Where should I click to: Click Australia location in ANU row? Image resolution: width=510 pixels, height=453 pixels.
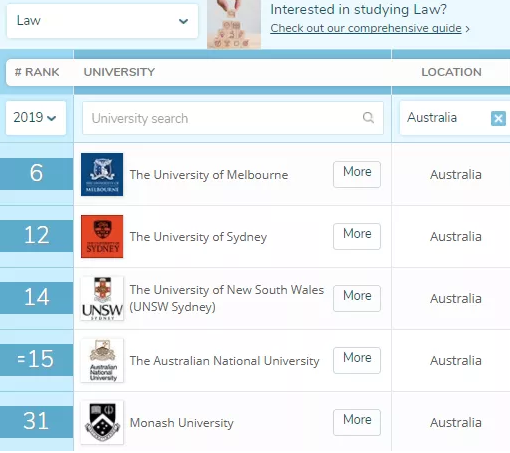pyautogui.click(x=456, y=361)
